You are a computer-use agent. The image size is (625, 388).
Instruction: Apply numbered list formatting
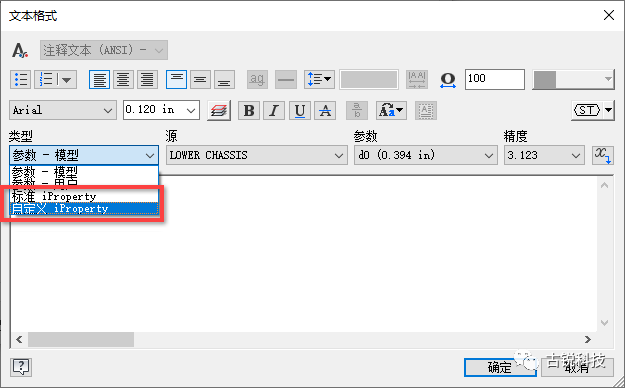pyautogui.click(x=46, y=79)
